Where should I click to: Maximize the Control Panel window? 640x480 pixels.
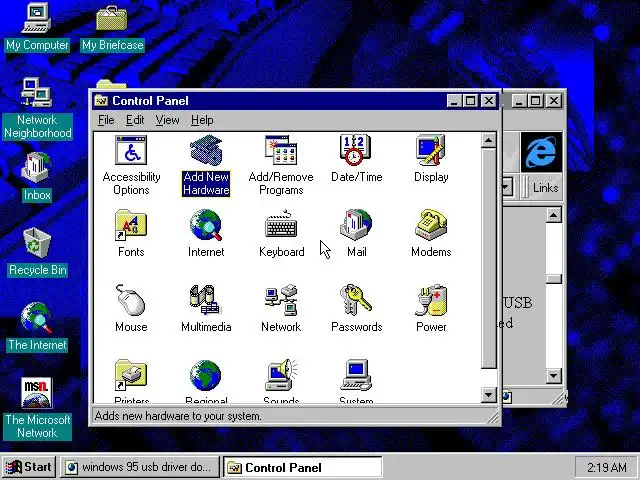[470, 101]
